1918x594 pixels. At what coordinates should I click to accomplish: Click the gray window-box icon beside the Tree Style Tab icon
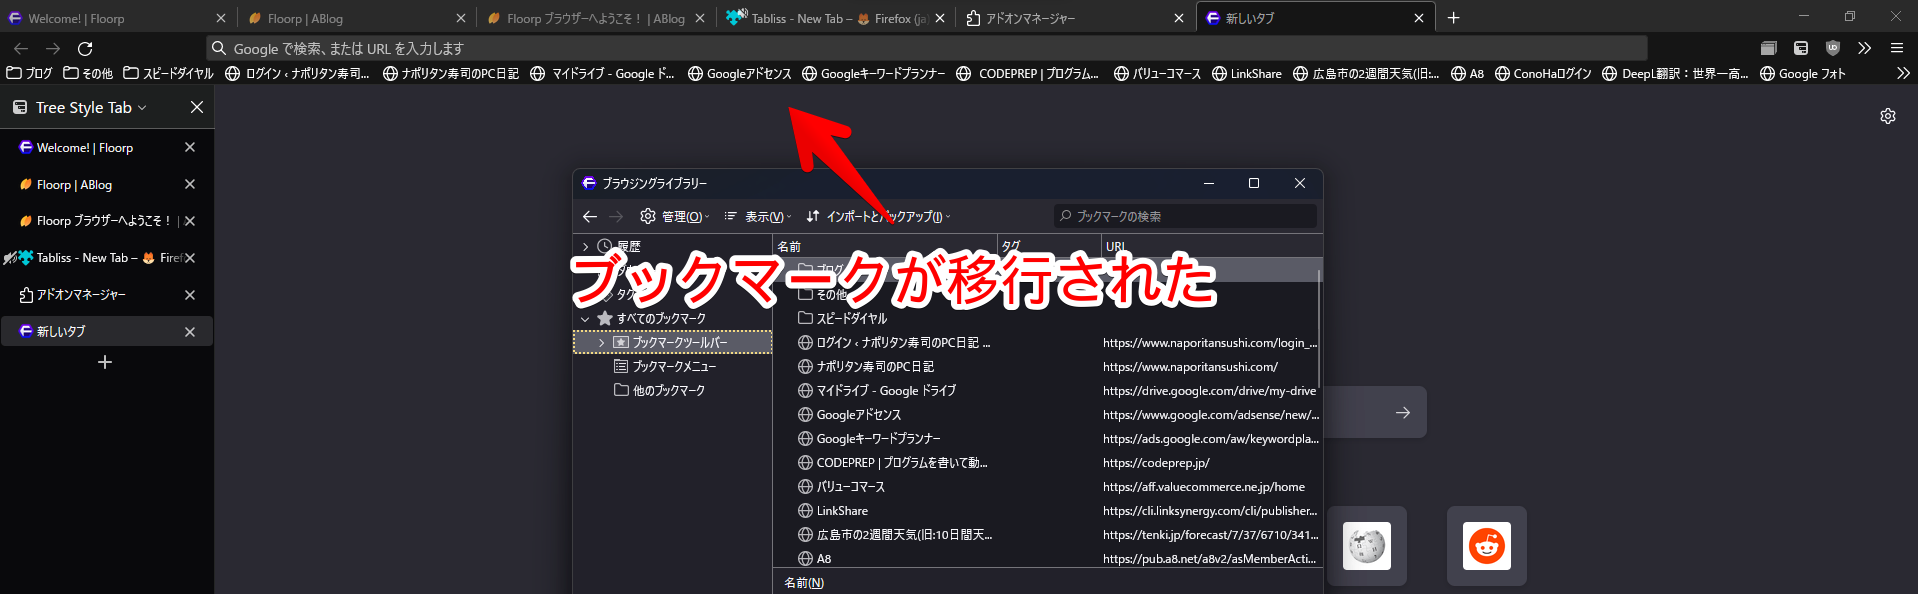coord(1769,48)
